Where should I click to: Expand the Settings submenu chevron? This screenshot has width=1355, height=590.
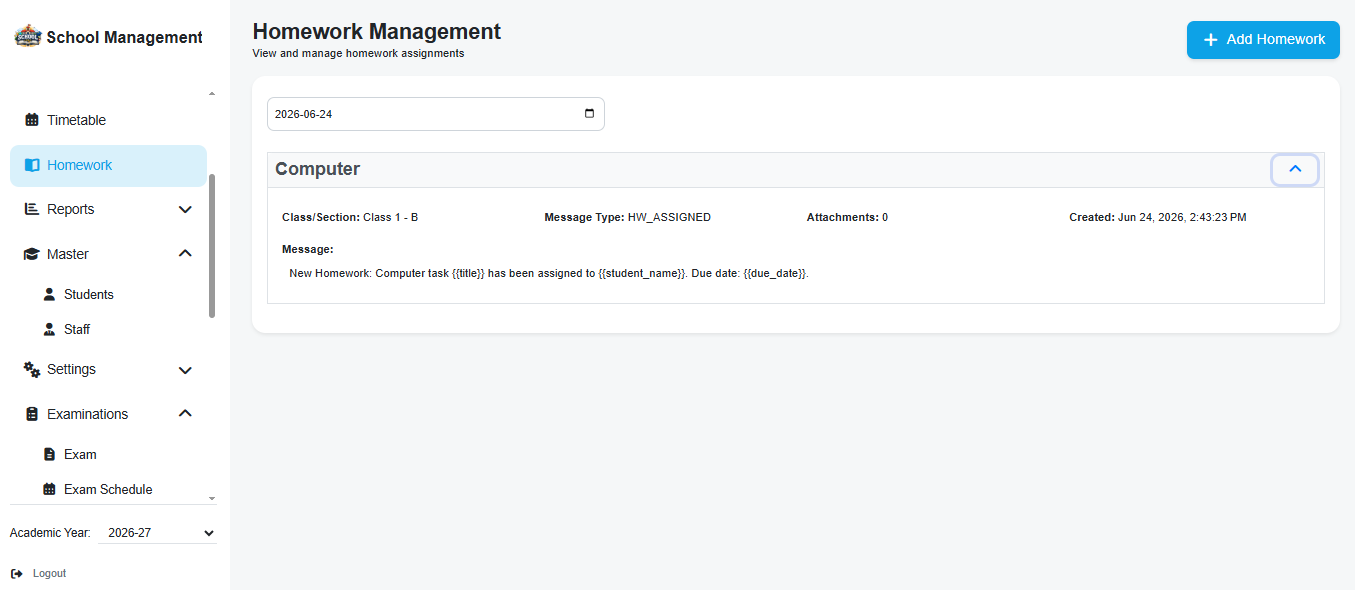tap(185, 369)
